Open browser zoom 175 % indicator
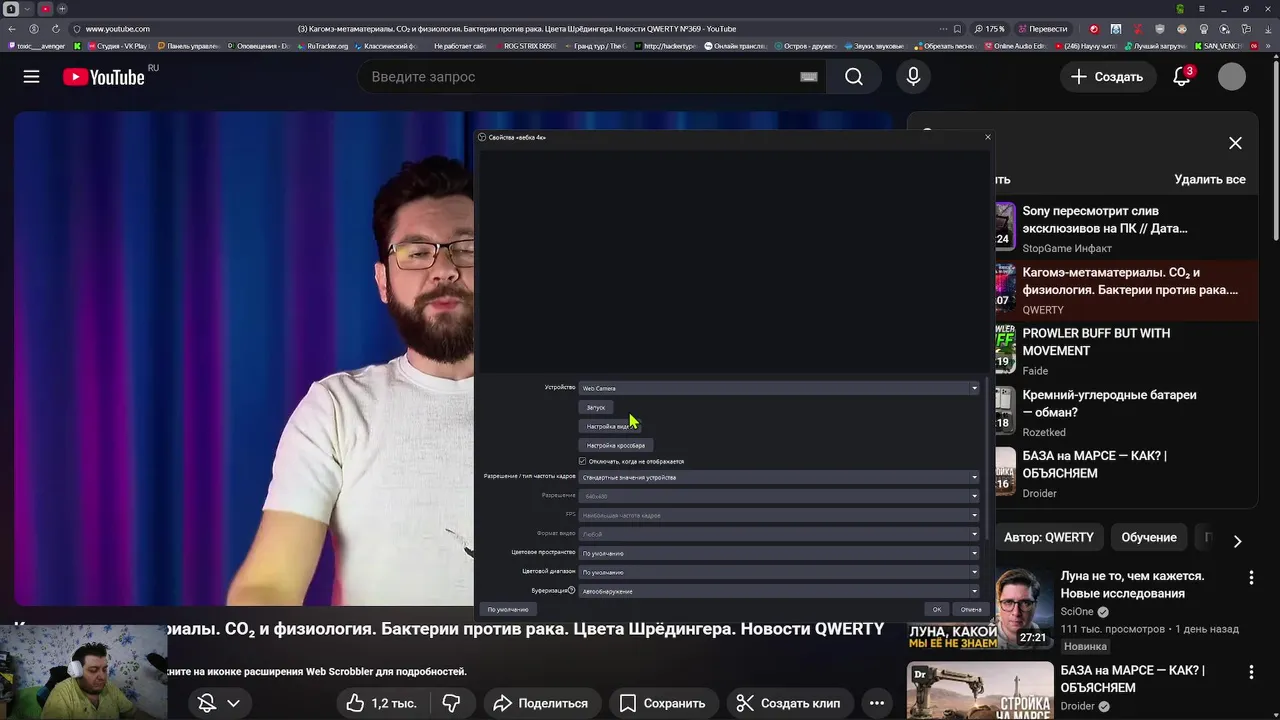The image size is (1280, 720). [989, 29]
